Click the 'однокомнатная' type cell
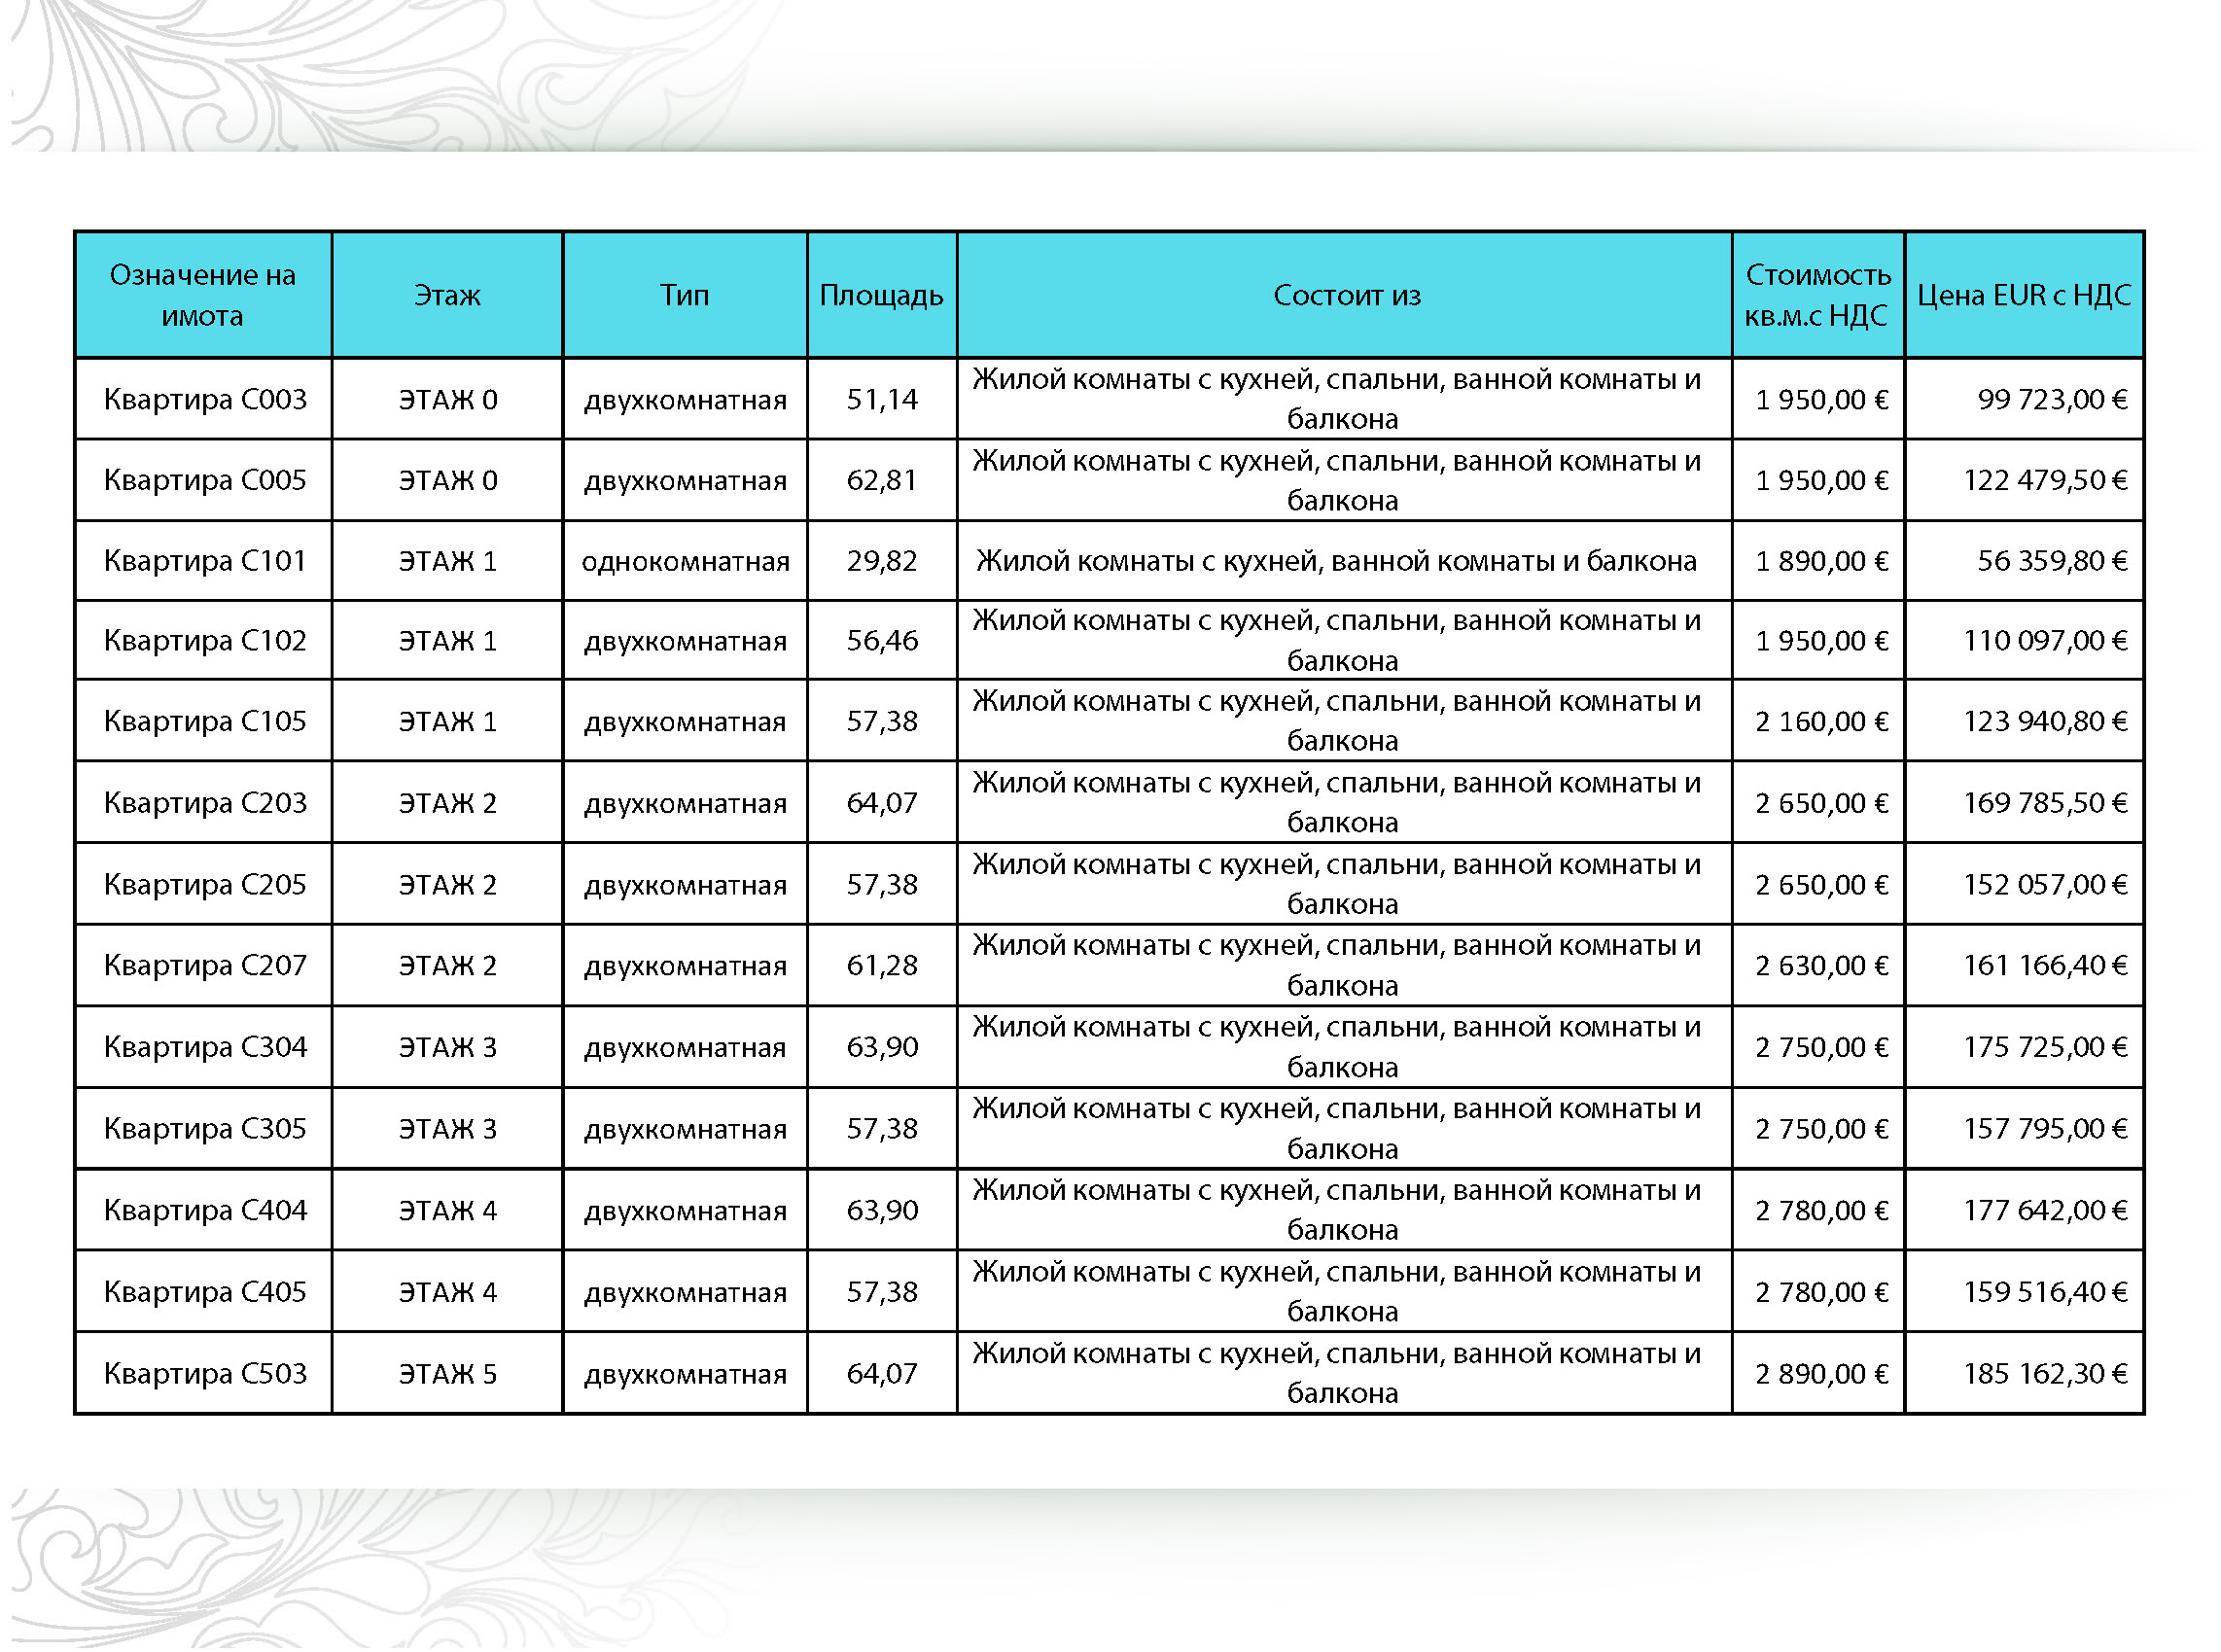2221x1652 pixels. click(685, 561)
